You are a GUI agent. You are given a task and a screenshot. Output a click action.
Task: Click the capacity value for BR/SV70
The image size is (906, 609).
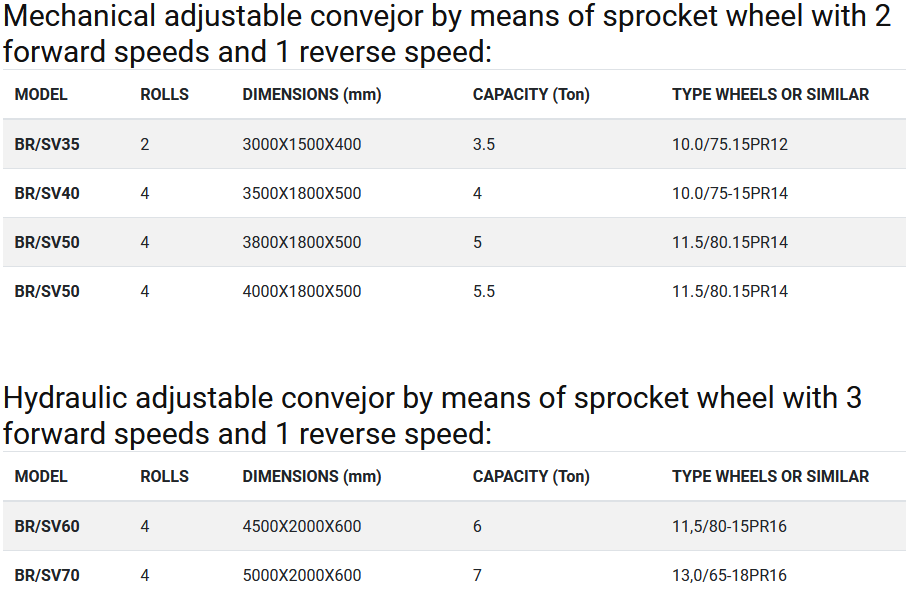click(x=477, y=575)
